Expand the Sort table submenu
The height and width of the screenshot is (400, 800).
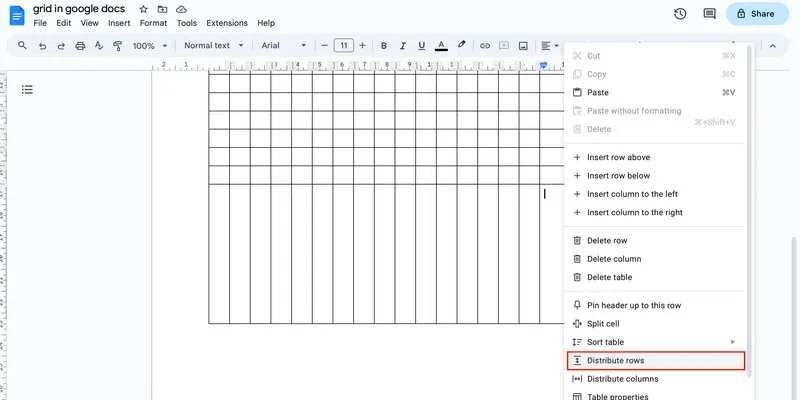pos(655,342)
